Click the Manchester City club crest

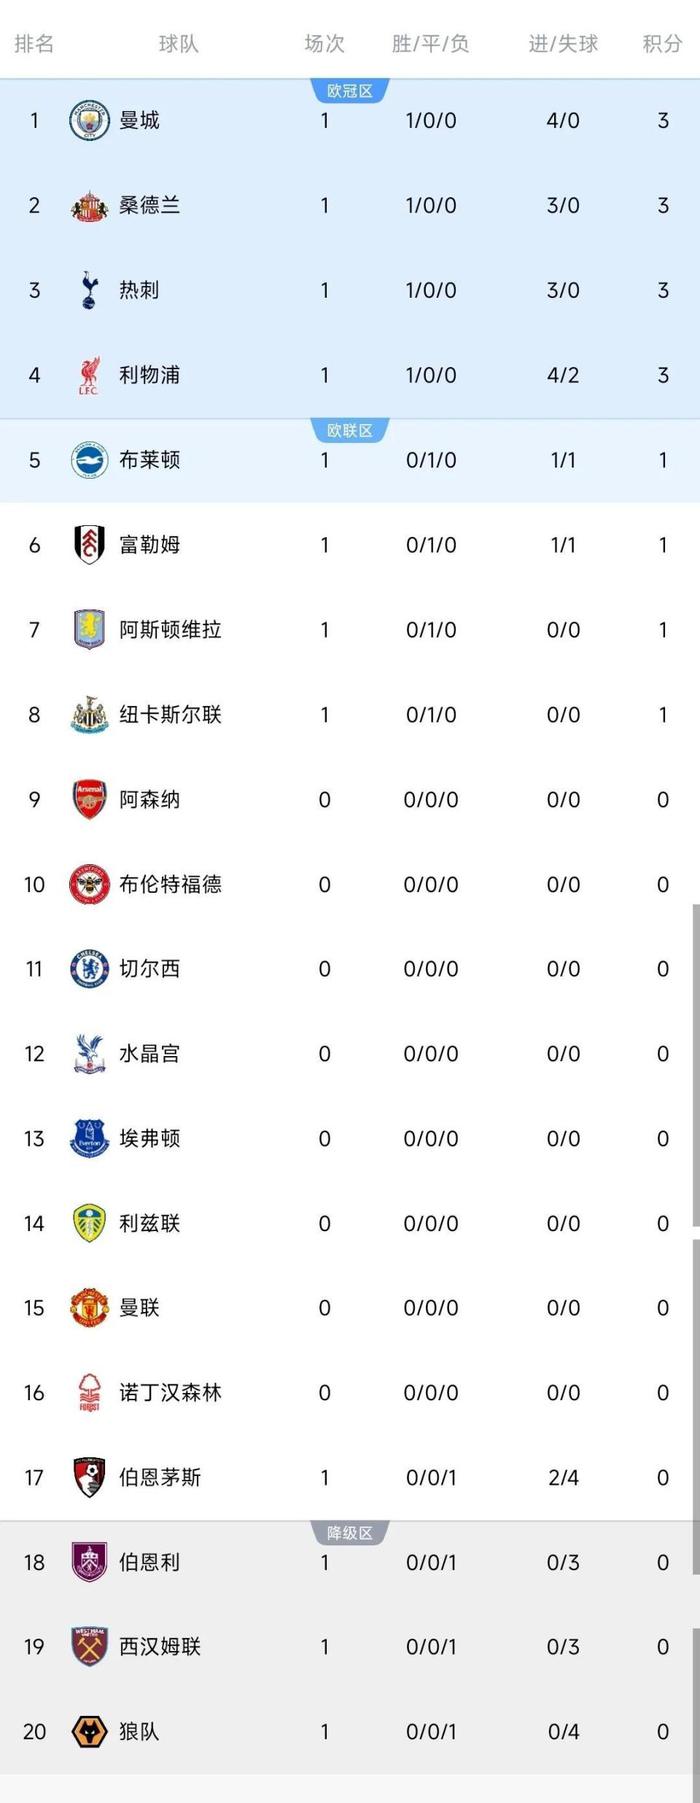click(89, 121)
